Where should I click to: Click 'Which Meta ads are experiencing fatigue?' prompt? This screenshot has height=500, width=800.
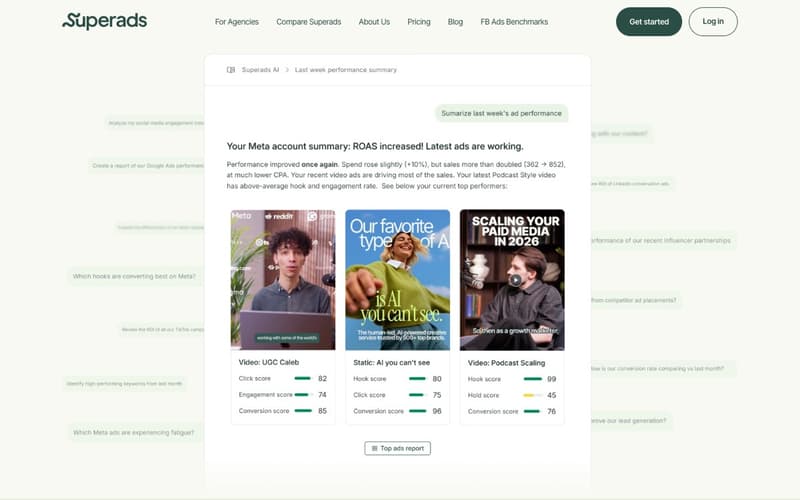pyautogui.click(x=134, y=433)
